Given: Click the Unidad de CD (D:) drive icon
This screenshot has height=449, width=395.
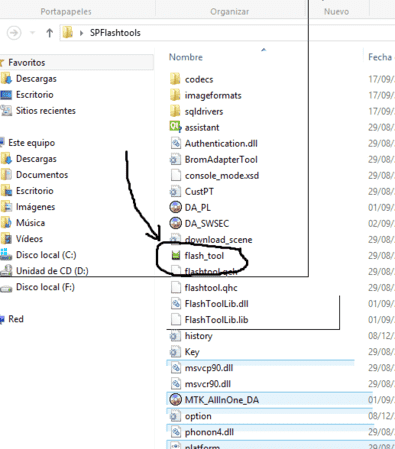Looking at the screenshot, I should (x=6, y=271).
